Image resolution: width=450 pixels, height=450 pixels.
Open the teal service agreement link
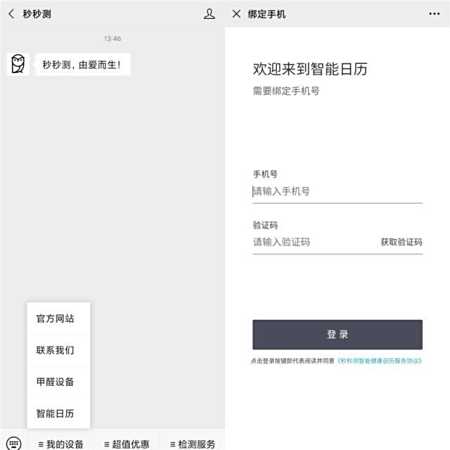(380, 361)
